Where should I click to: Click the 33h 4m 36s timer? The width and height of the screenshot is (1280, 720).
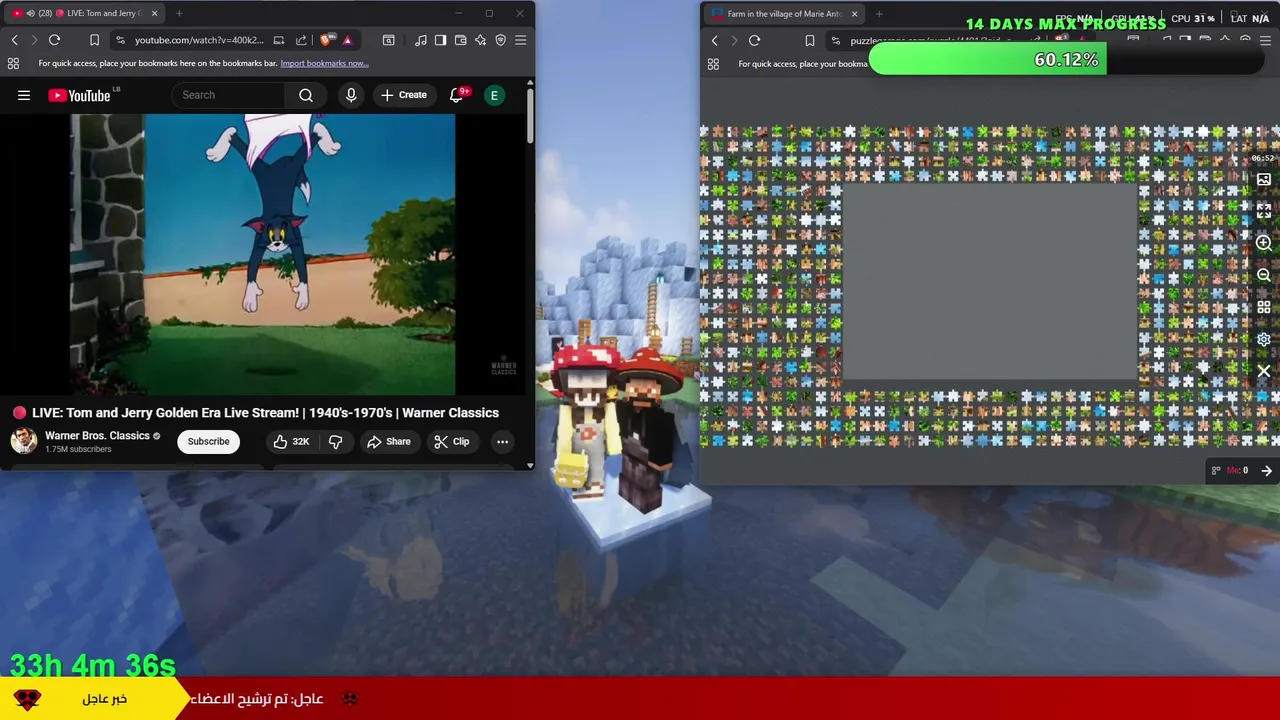[x=93, y=665]
